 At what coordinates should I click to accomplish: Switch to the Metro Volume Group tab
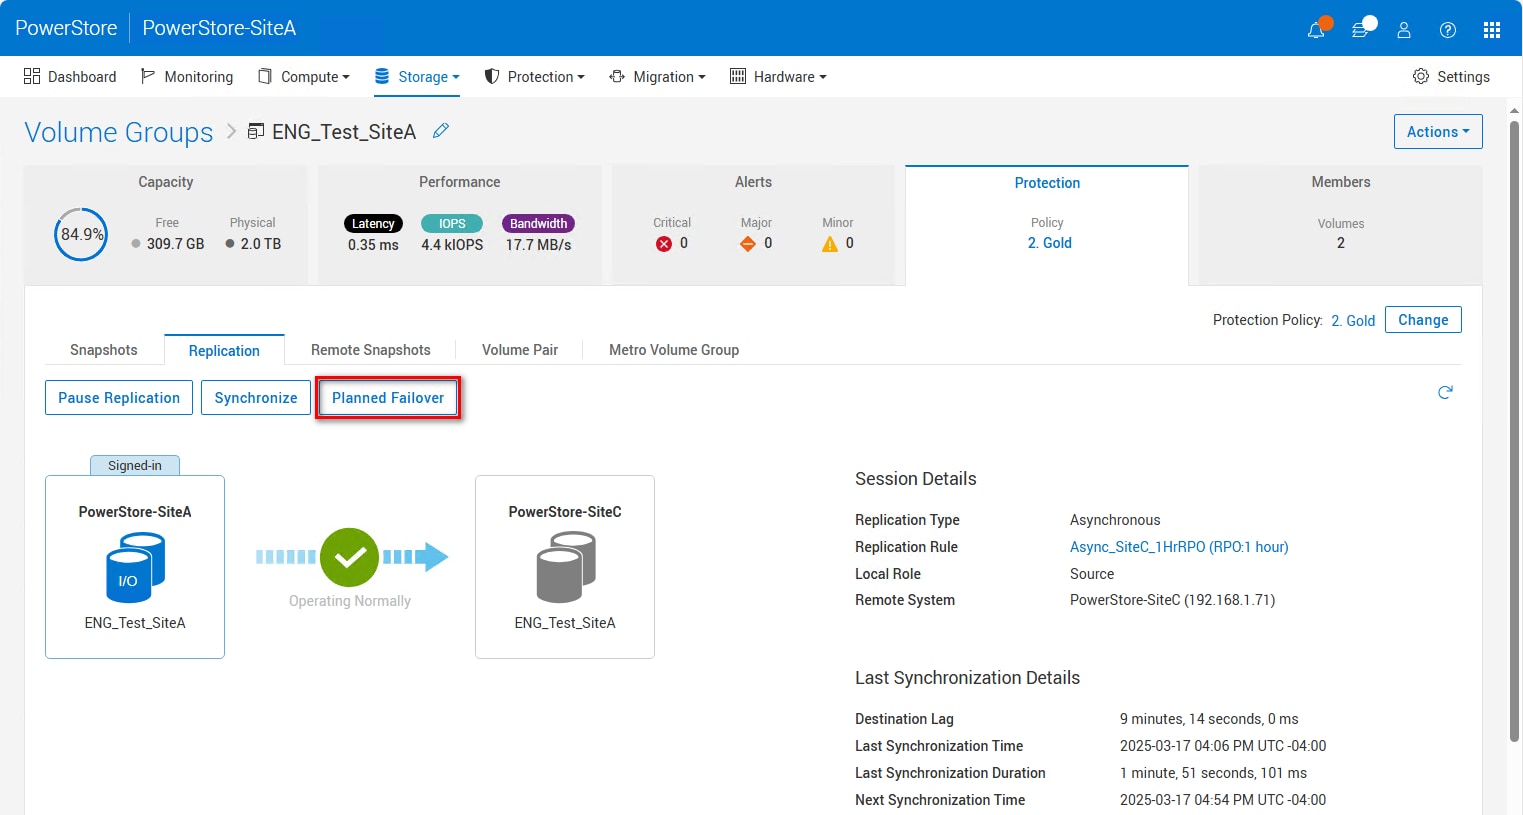(674, 350)
